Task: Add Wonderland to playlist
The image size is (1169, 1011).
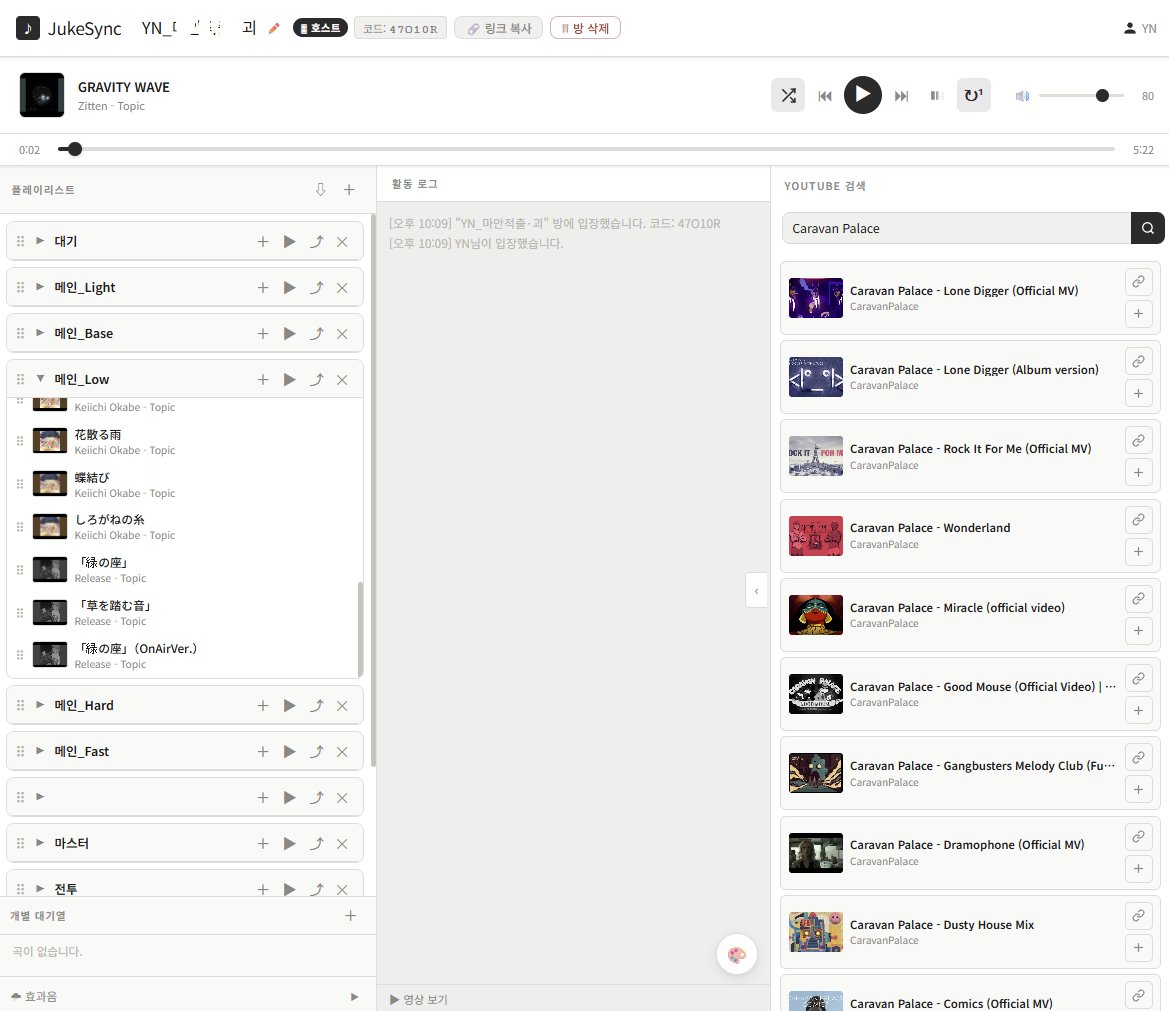Action: [x=1138, y=552]
